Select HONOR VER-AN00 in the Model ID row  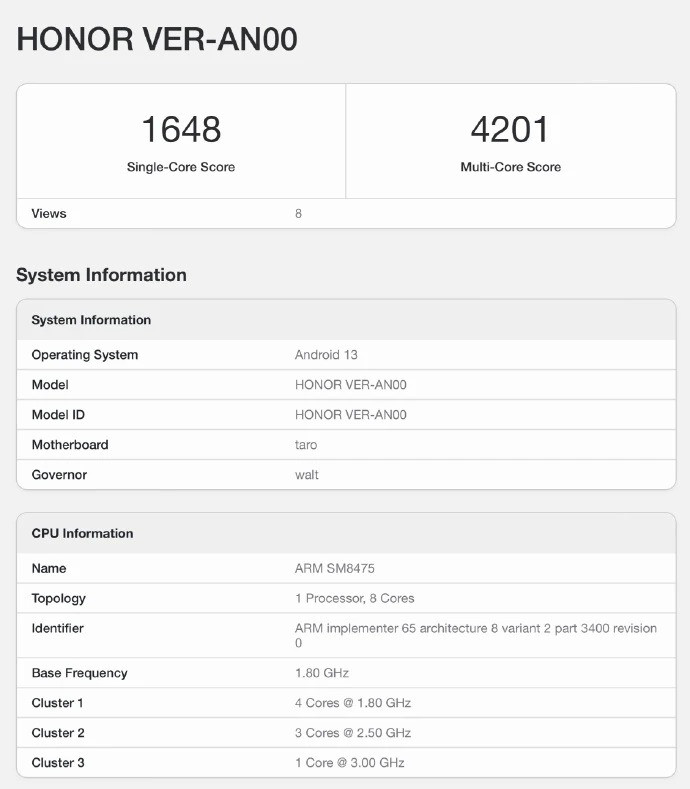tap(351, 415)
